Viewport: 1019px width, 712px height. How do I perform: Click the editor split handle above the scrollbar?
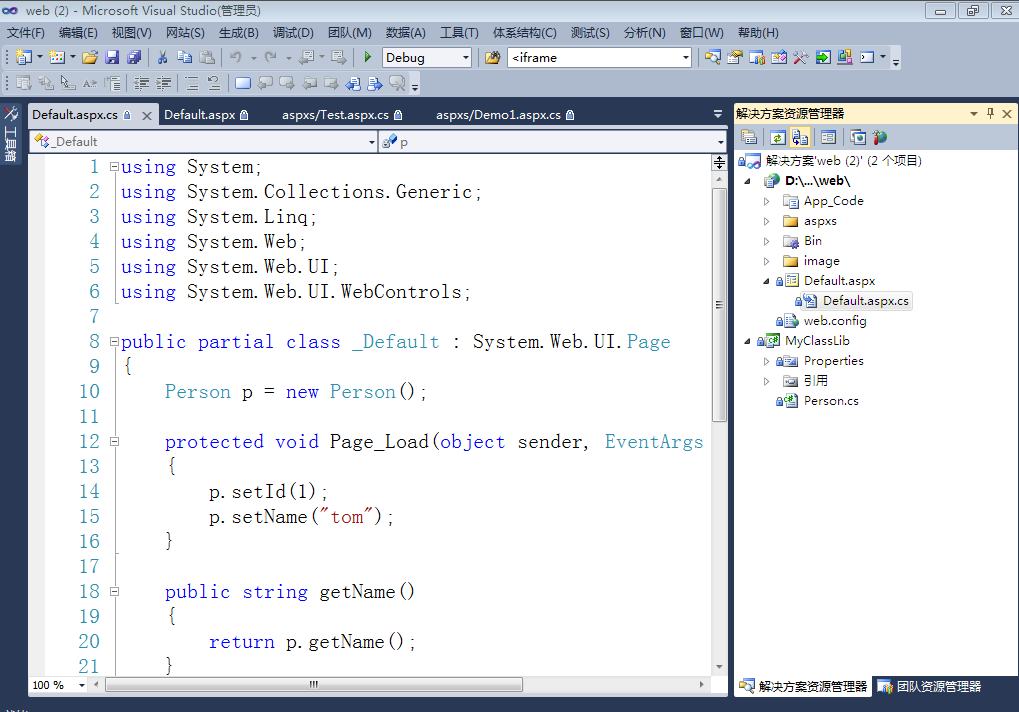point(719,162)
